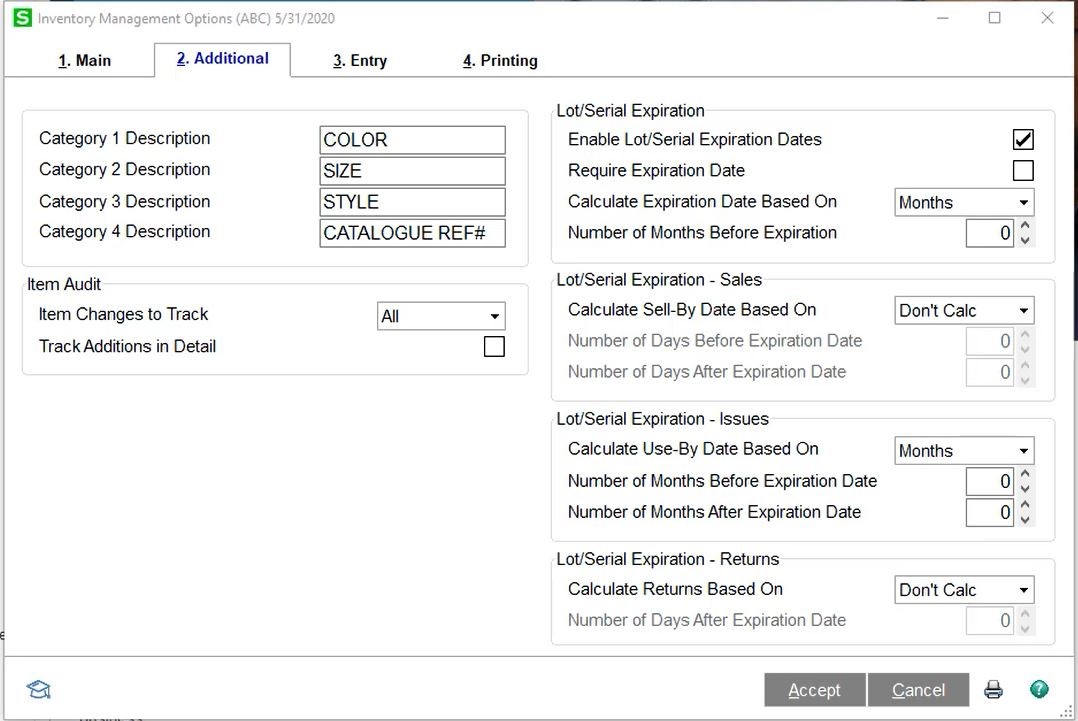Open Help via the green question mark icon
This screenshot has width=1078, height=721.
coord(1040,689)
